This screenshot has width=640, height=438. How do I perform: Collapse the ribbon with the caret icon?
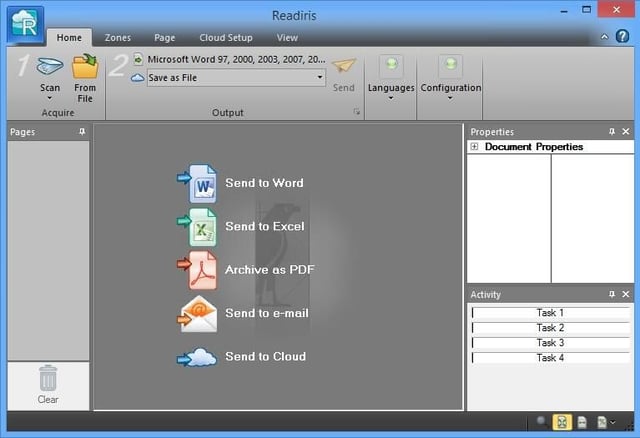point(604,37)
